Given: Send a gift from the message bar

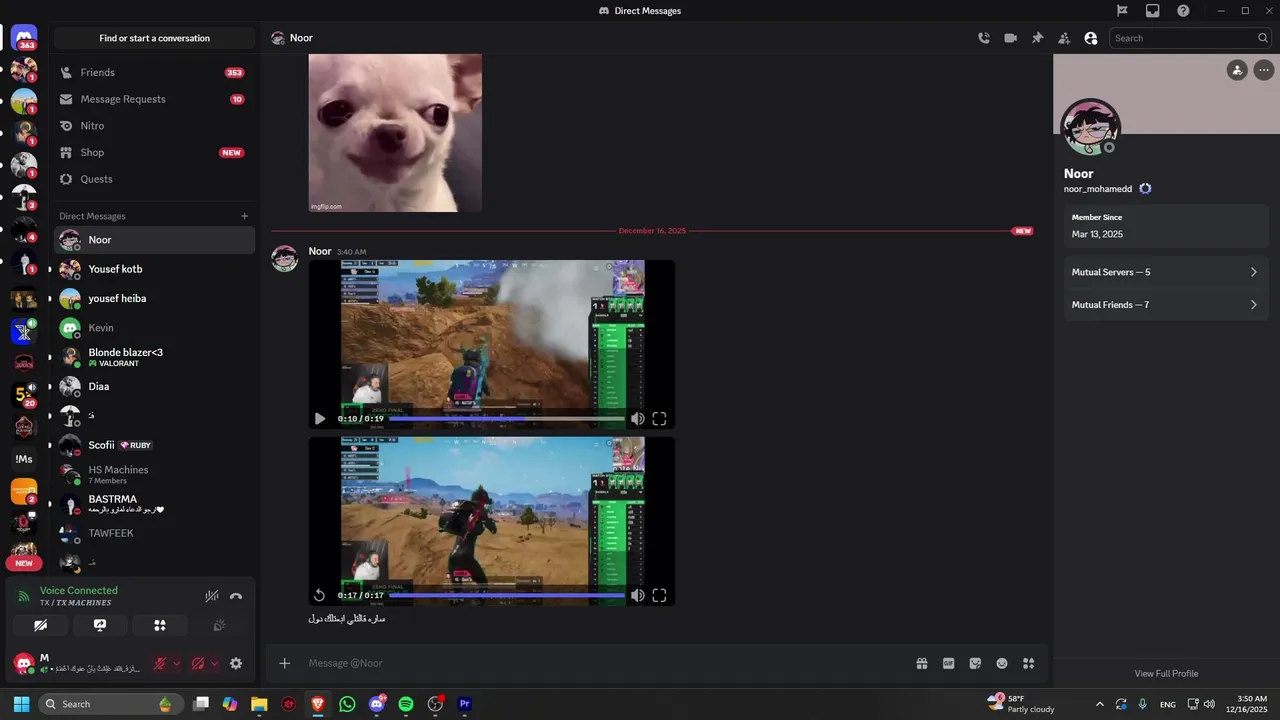Looking at the screenshot, I should click(922, 663).
